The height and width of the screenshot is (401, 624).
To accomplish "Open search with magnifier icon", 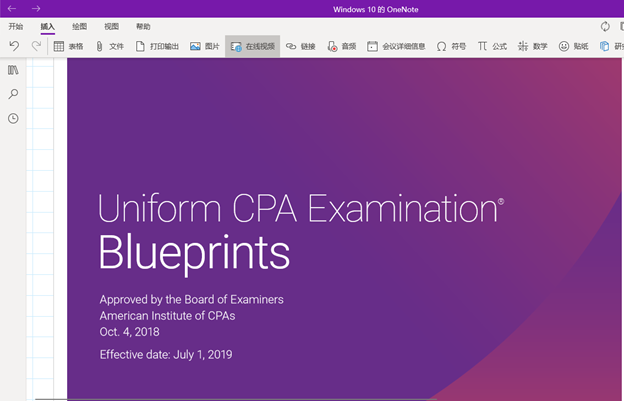I will [x=13, y=94].
